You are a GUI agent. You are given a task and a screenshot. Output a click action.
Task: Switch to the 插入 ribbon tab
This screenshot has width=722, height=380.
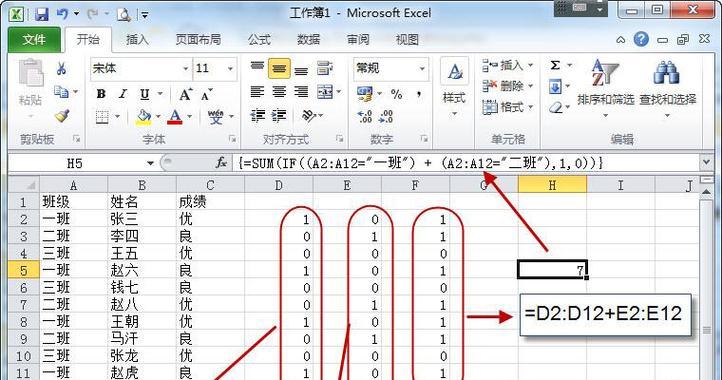(x=137, y=40)
